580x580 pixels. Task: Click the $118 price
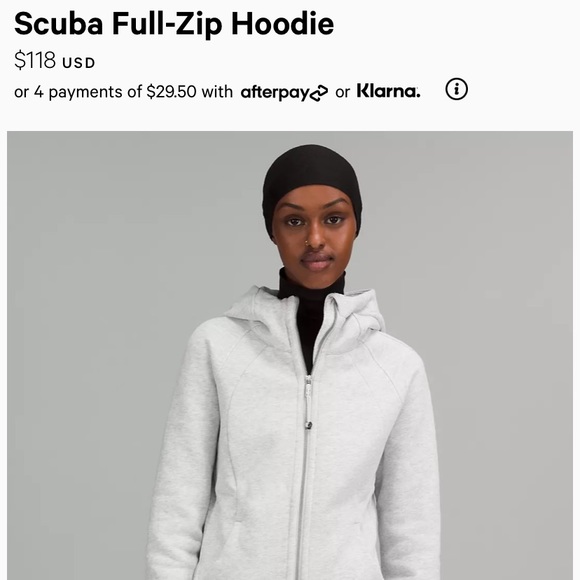[35, 60]
